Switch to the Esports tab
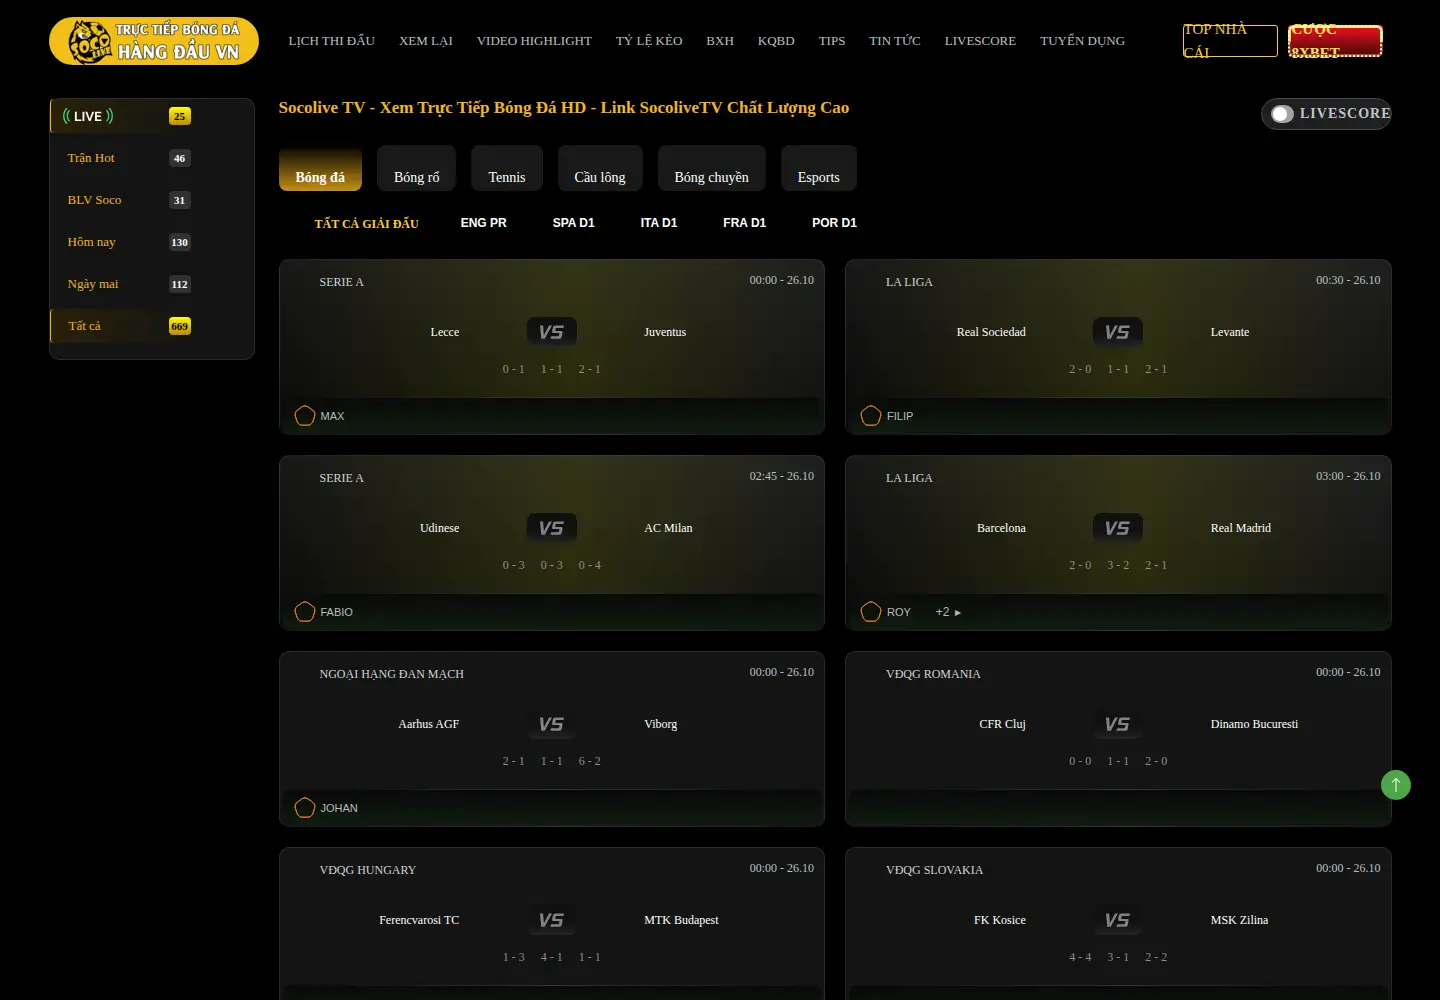 click(819, 168)
